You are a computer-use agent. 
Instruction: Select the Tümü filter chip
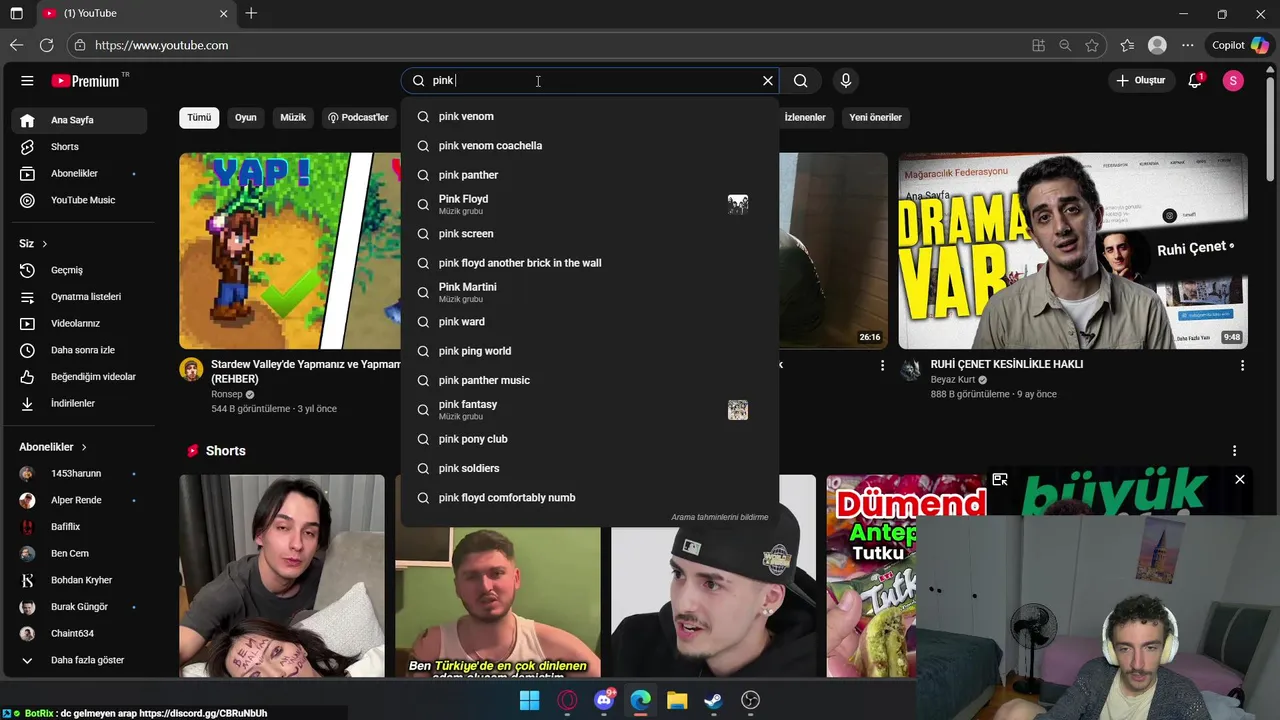(199, 117)
